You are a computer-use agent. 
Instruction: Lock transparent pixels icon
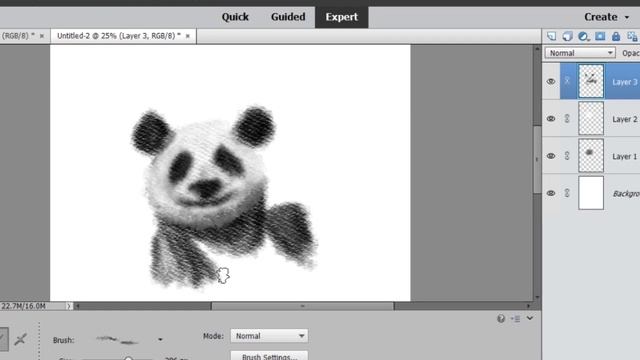pos(632,36)
